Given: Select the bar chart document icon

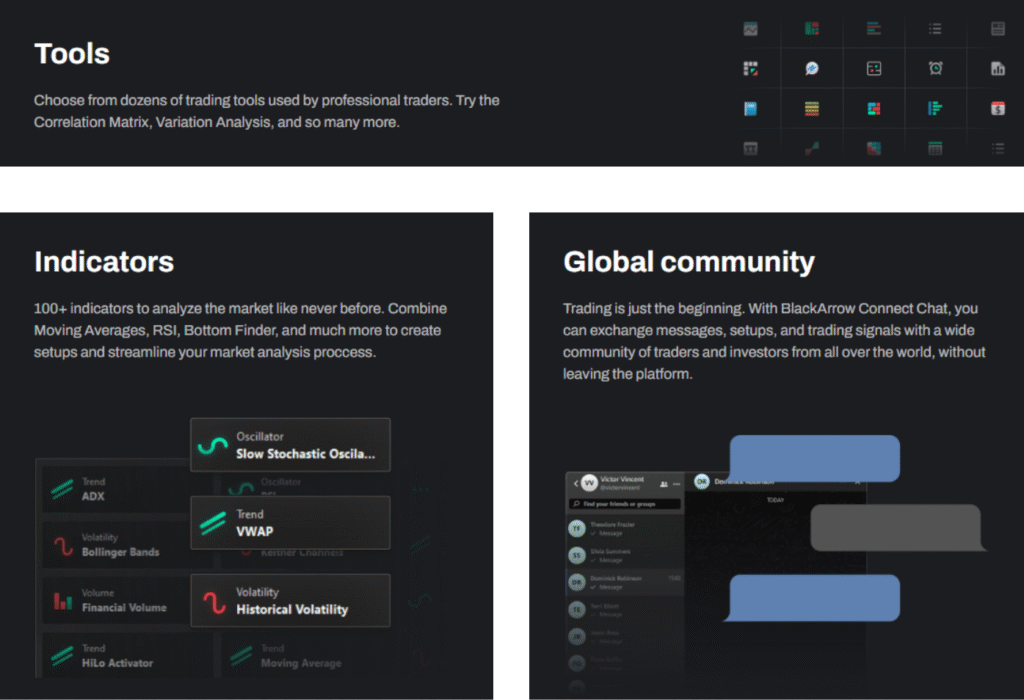Looking at the screenshot, I should pos(997,69).
